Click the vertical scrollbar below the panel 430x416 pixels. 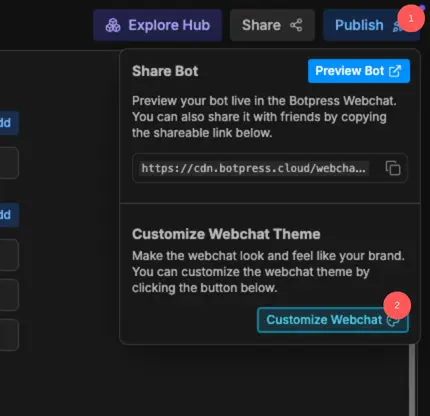tap(412, 380)
